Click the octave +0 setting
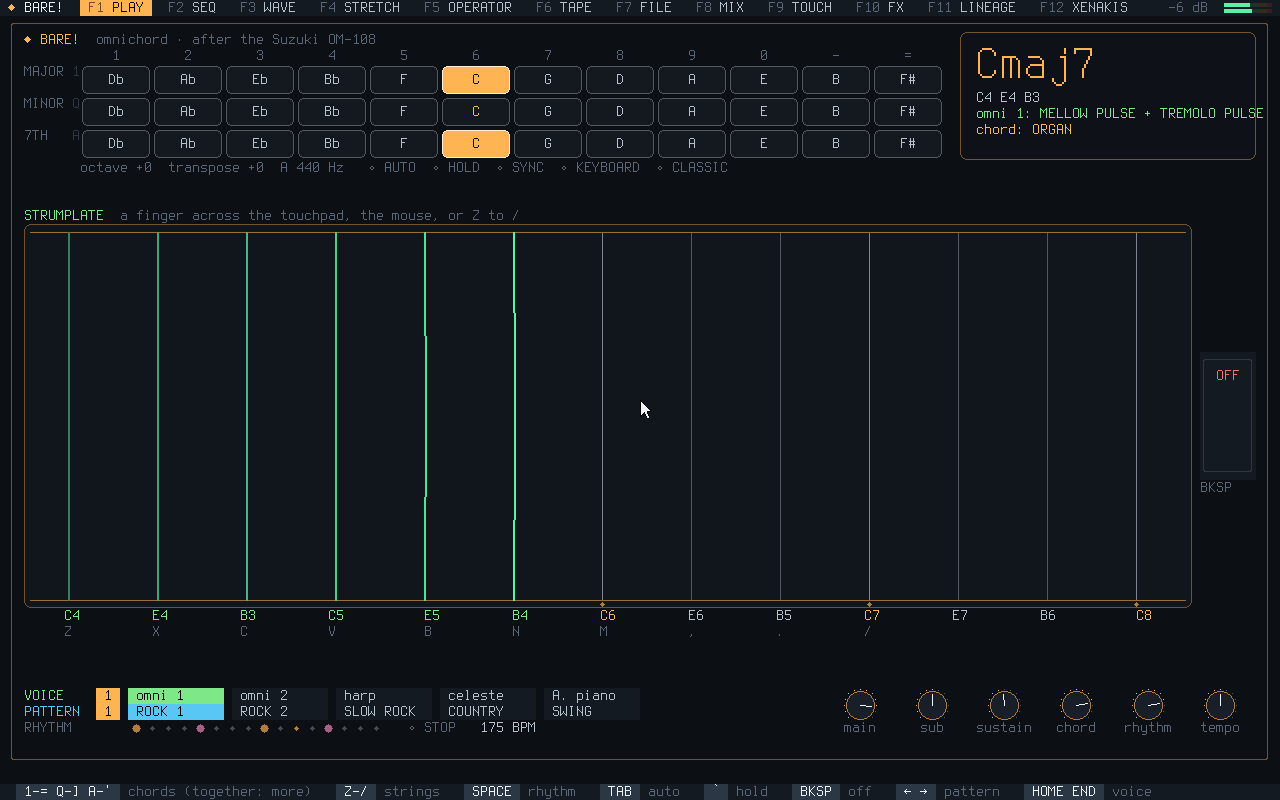This screenshot has width=1280, height=800. click(116, 167)
